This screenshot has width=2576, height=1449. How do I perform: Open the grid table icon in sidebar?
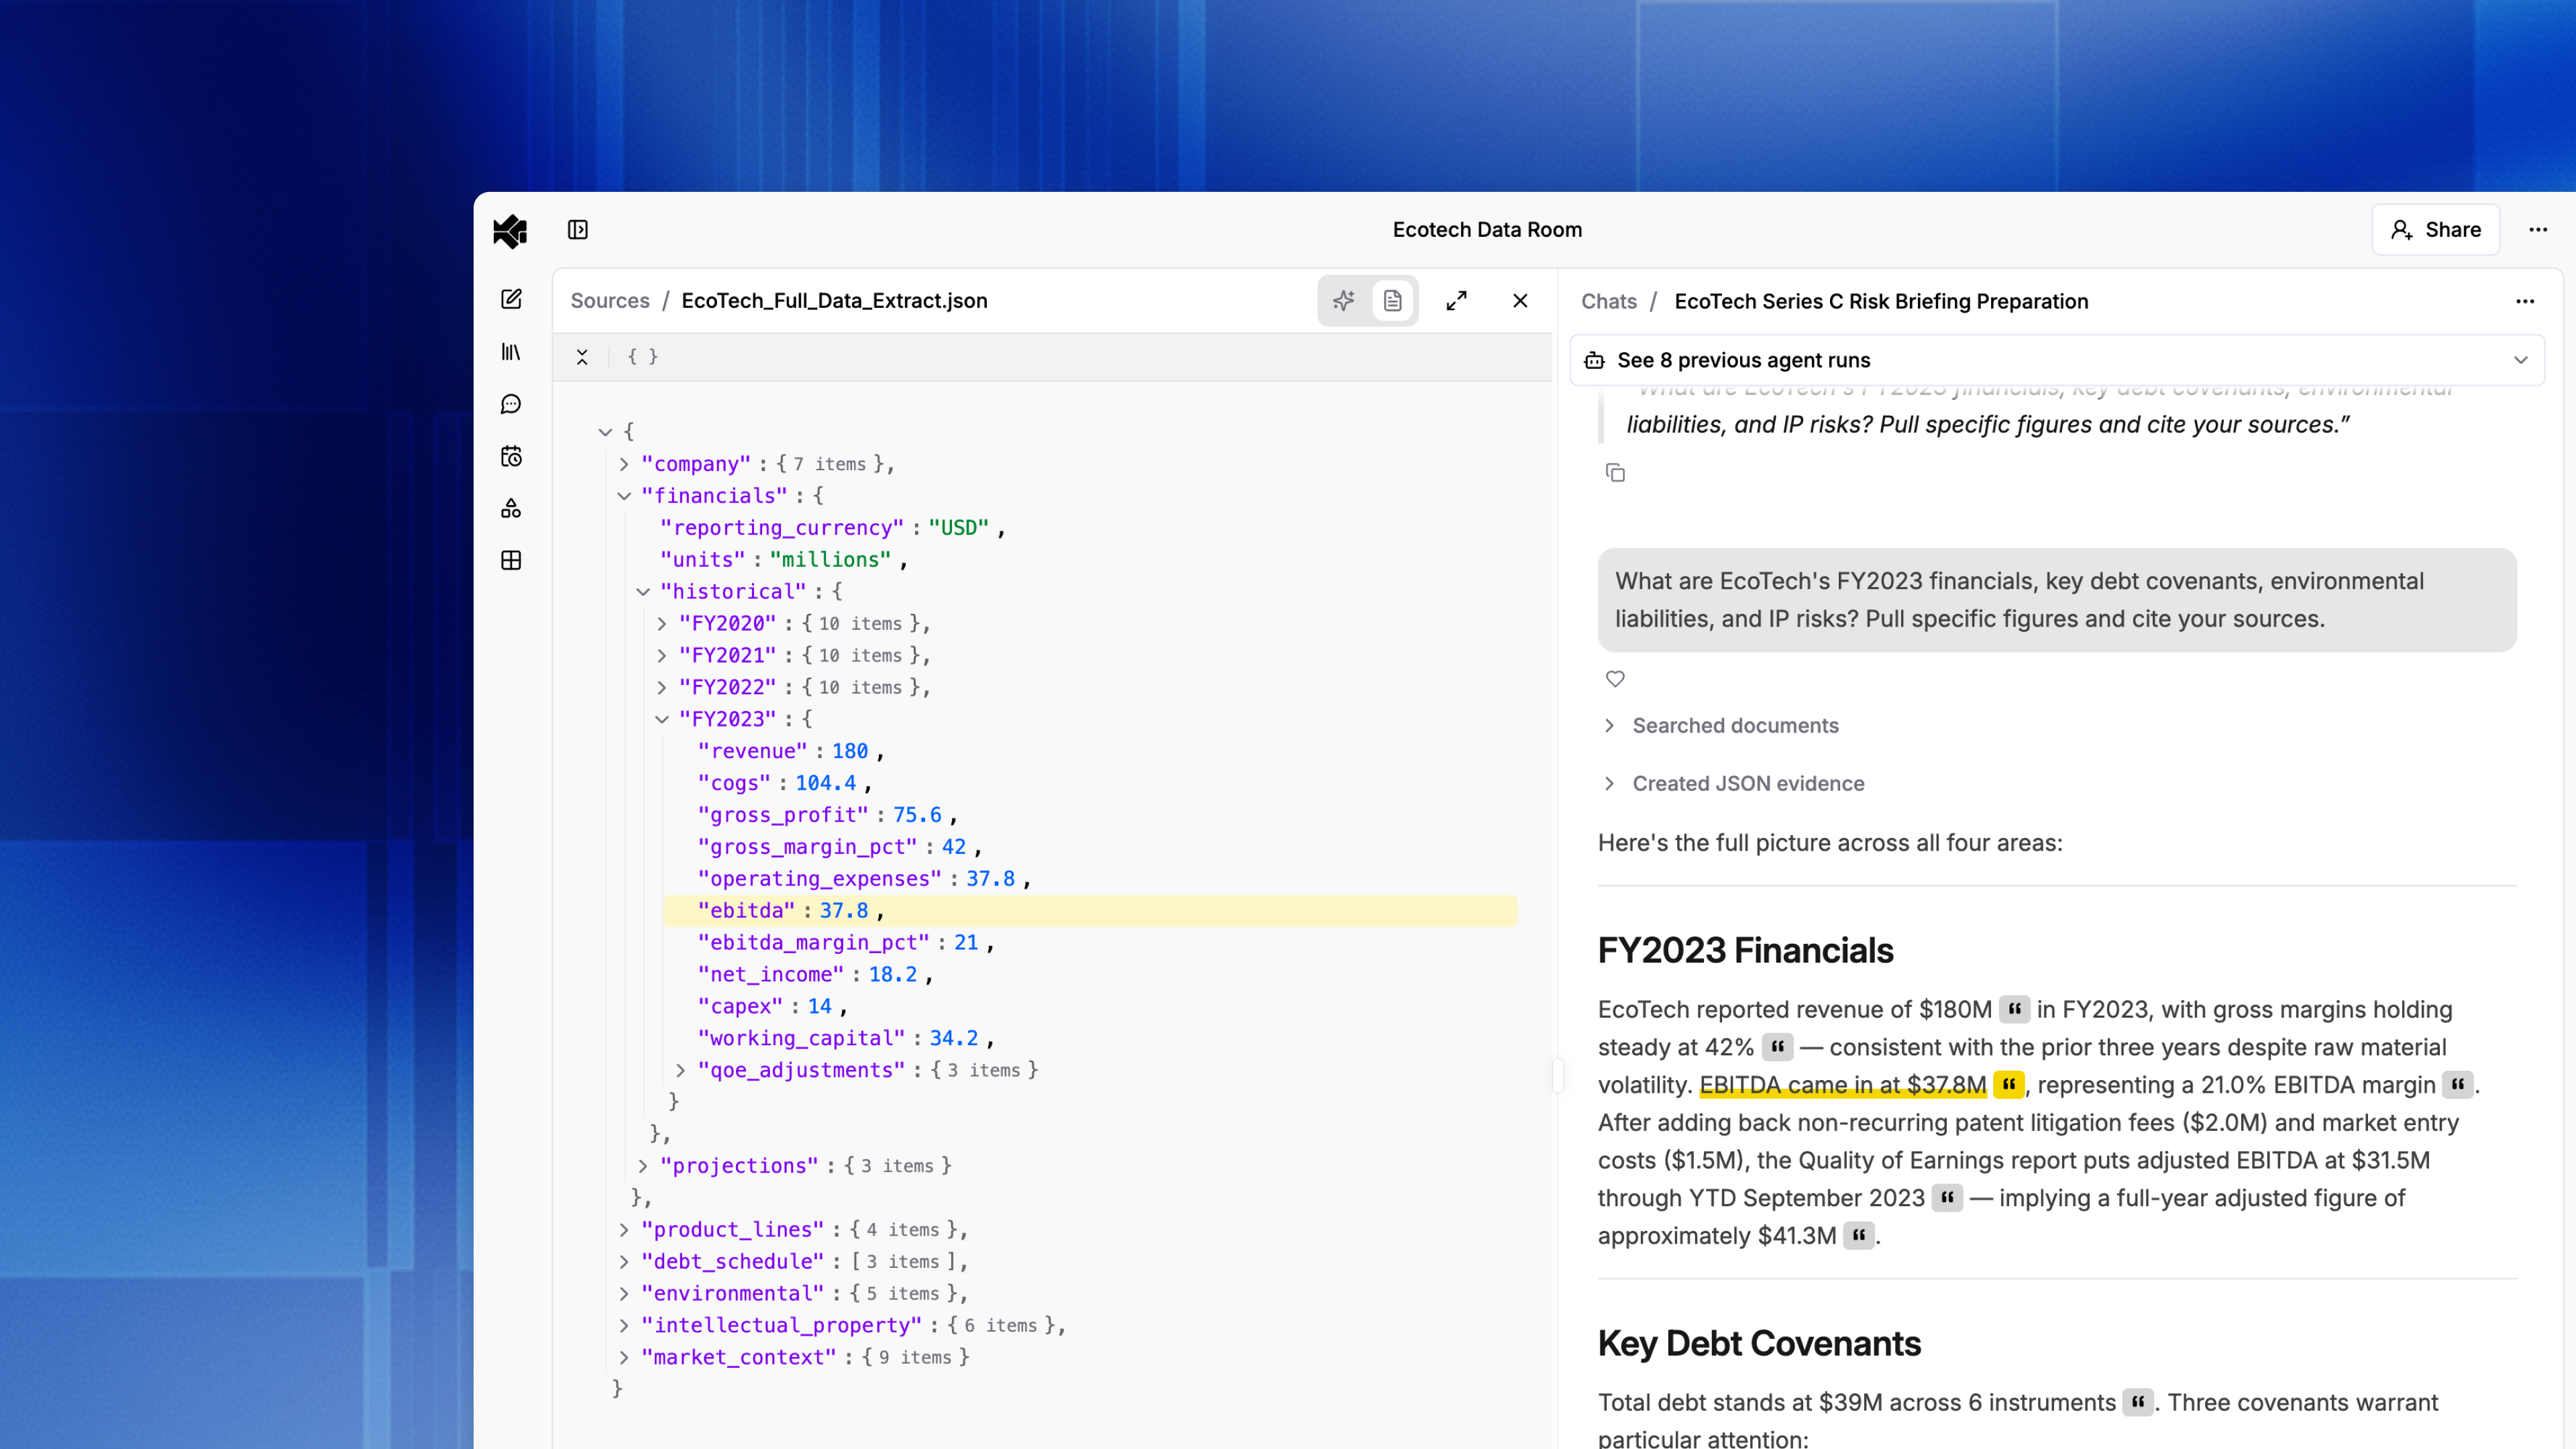point(511,560)
